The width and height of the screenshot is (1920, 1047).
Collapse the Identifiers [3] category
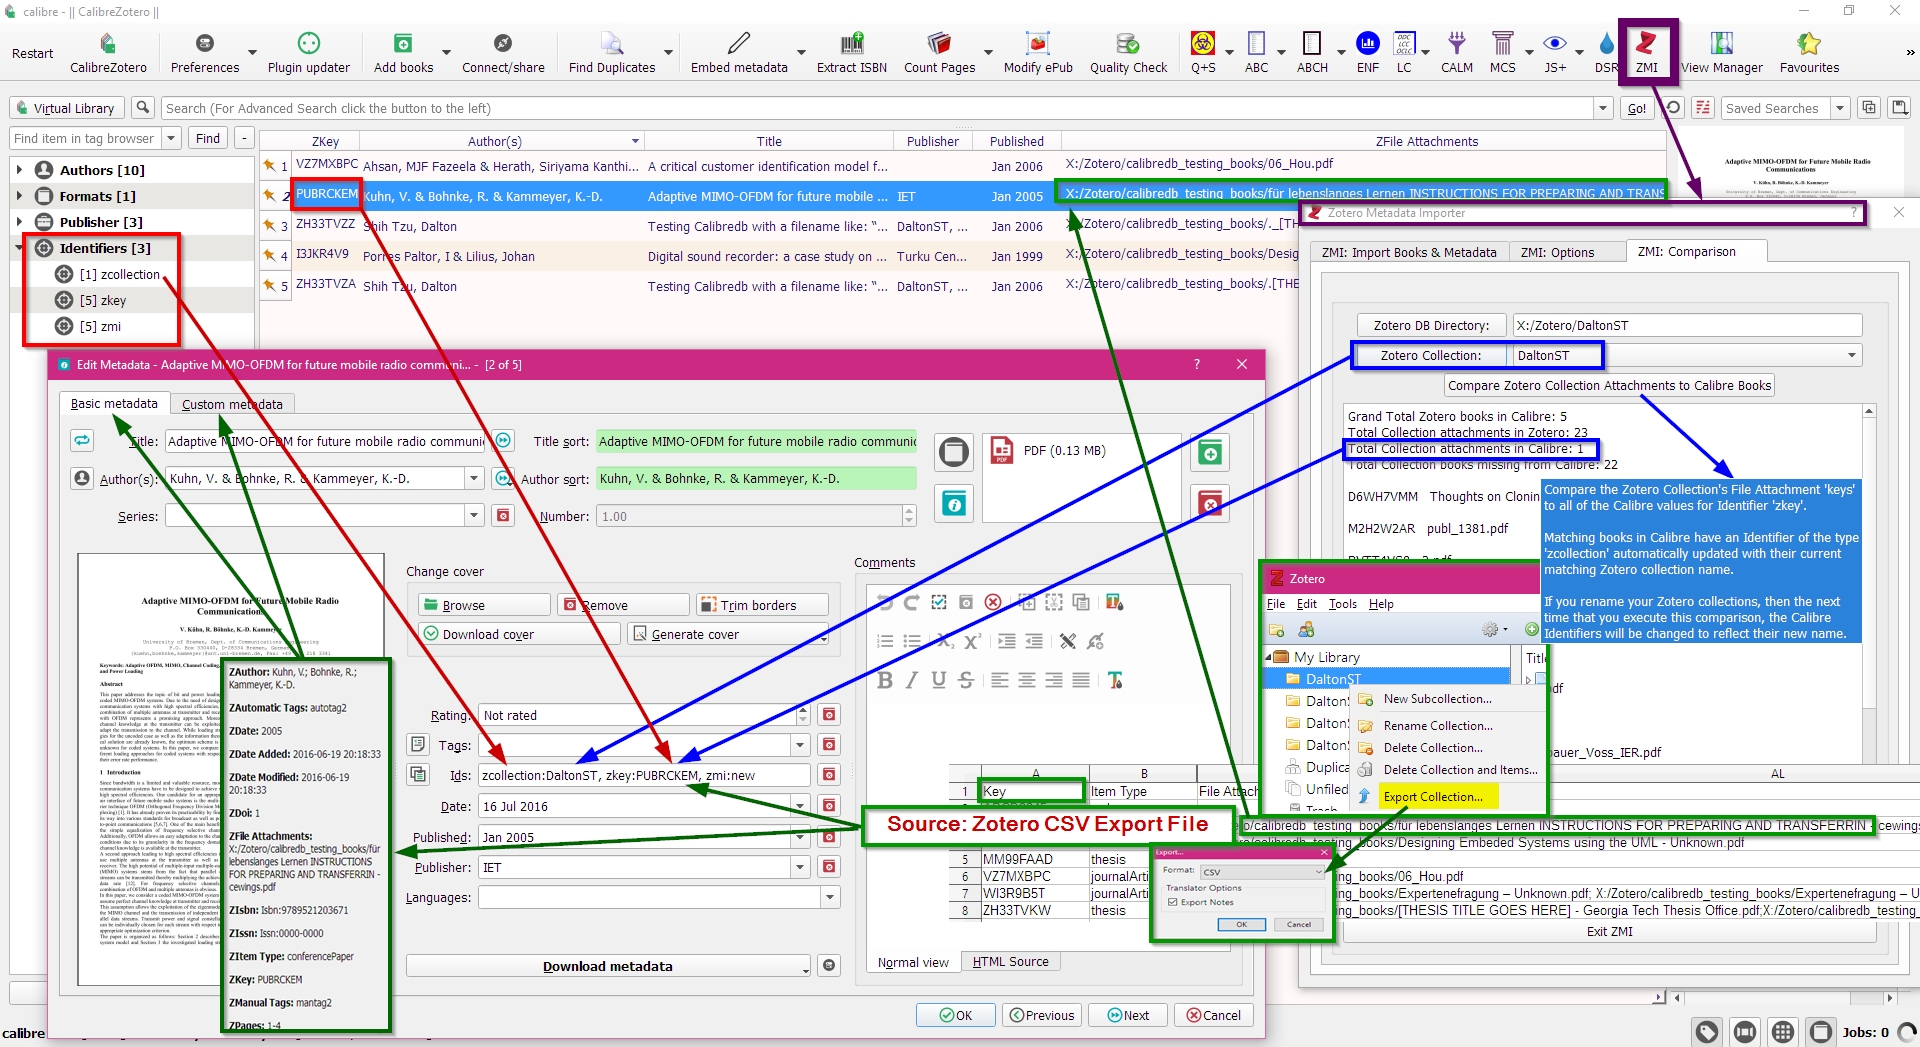click(19, 248)
